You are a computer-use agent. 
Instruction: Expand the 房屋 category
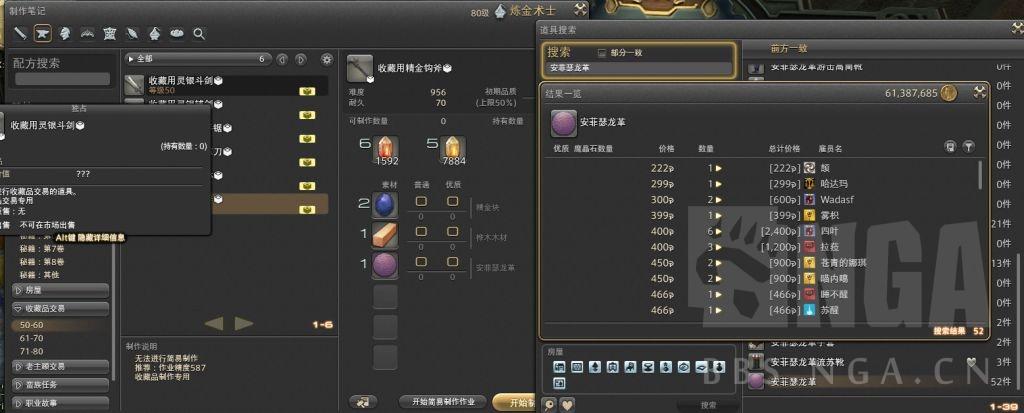60,289
